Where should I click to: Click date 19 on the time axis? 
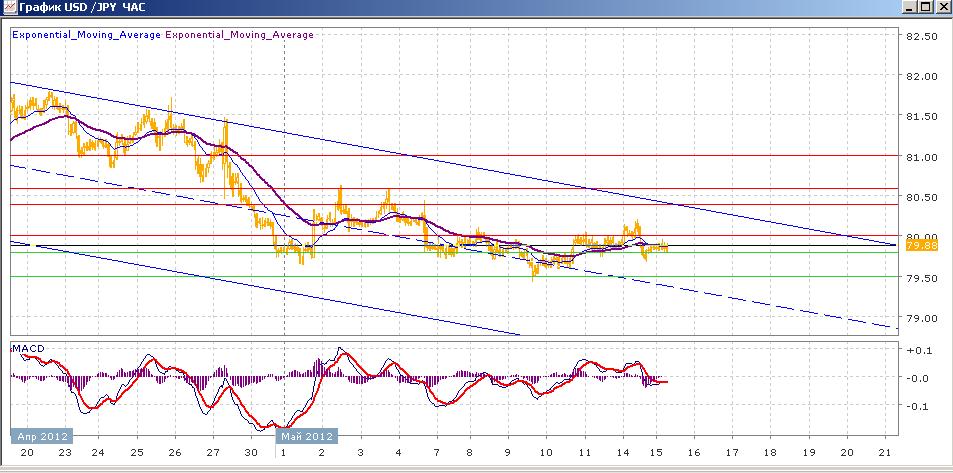(808, 453)
